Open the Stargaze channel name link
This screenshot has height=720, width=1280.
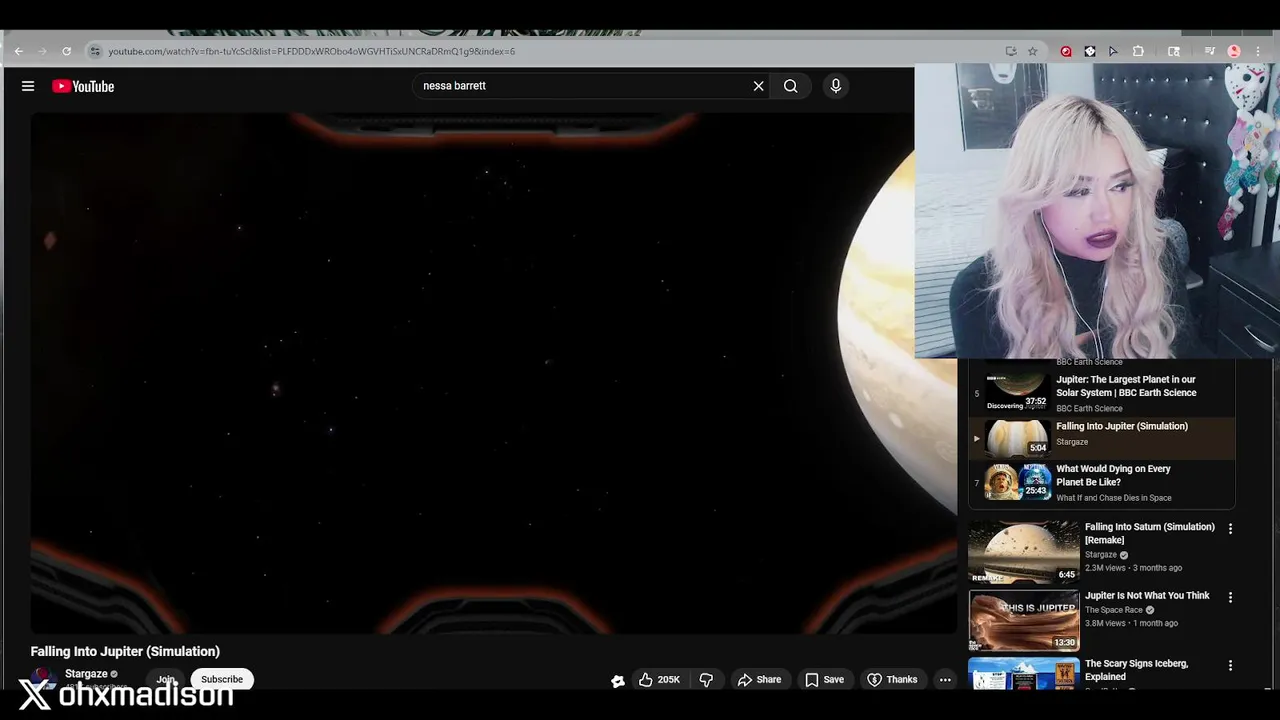click(86, 674)
